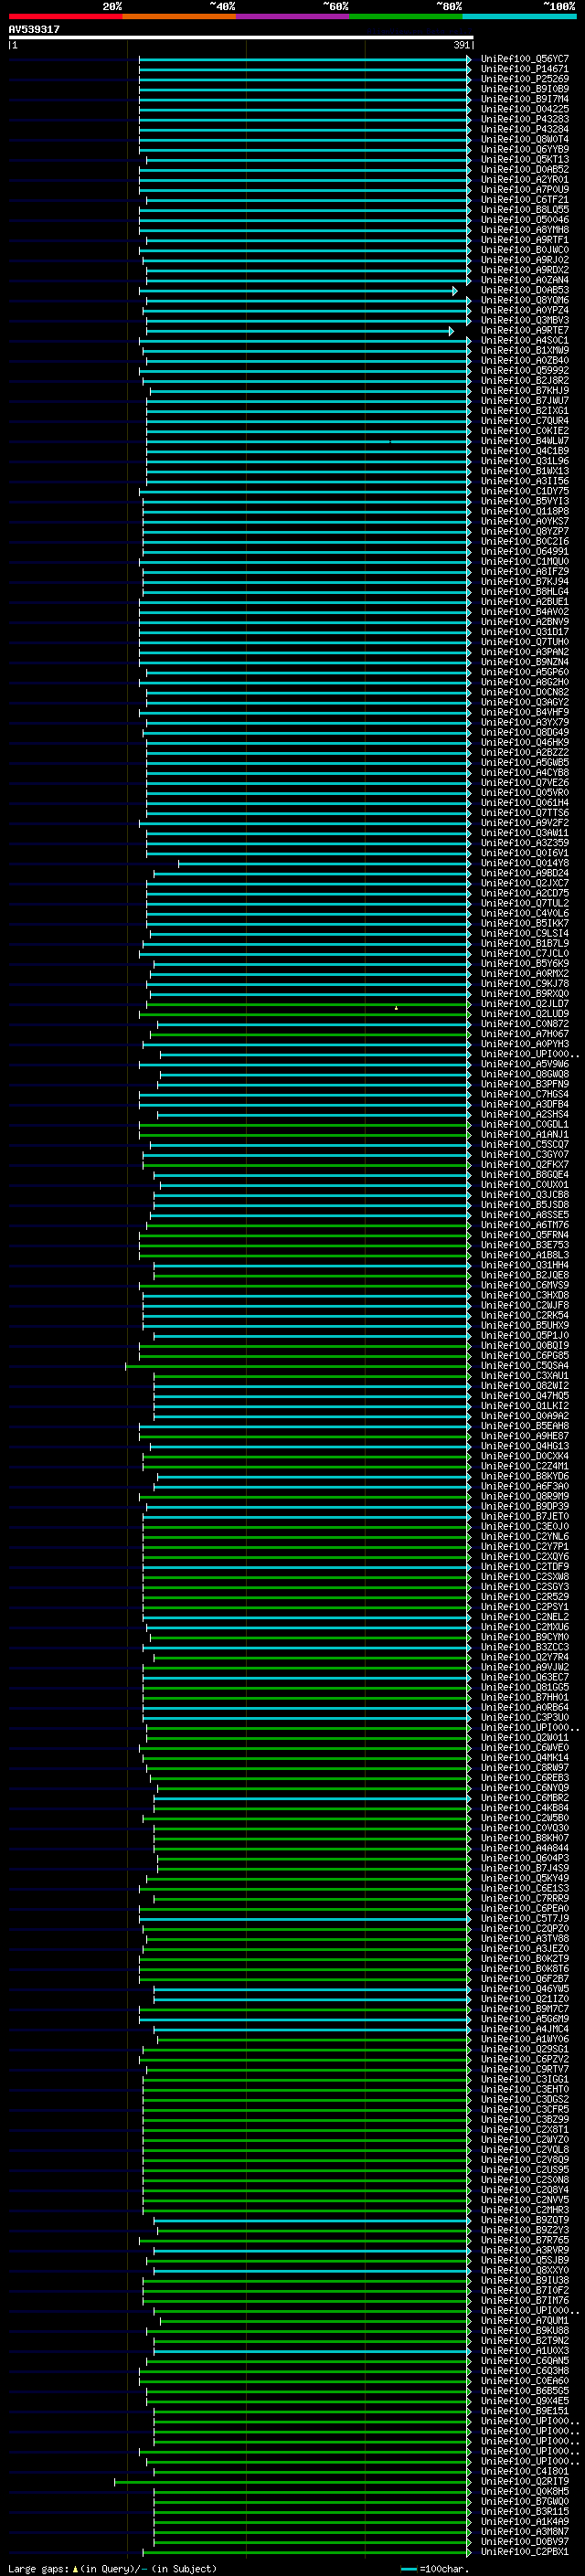Click the =100char scale legend

(435, 2569)
